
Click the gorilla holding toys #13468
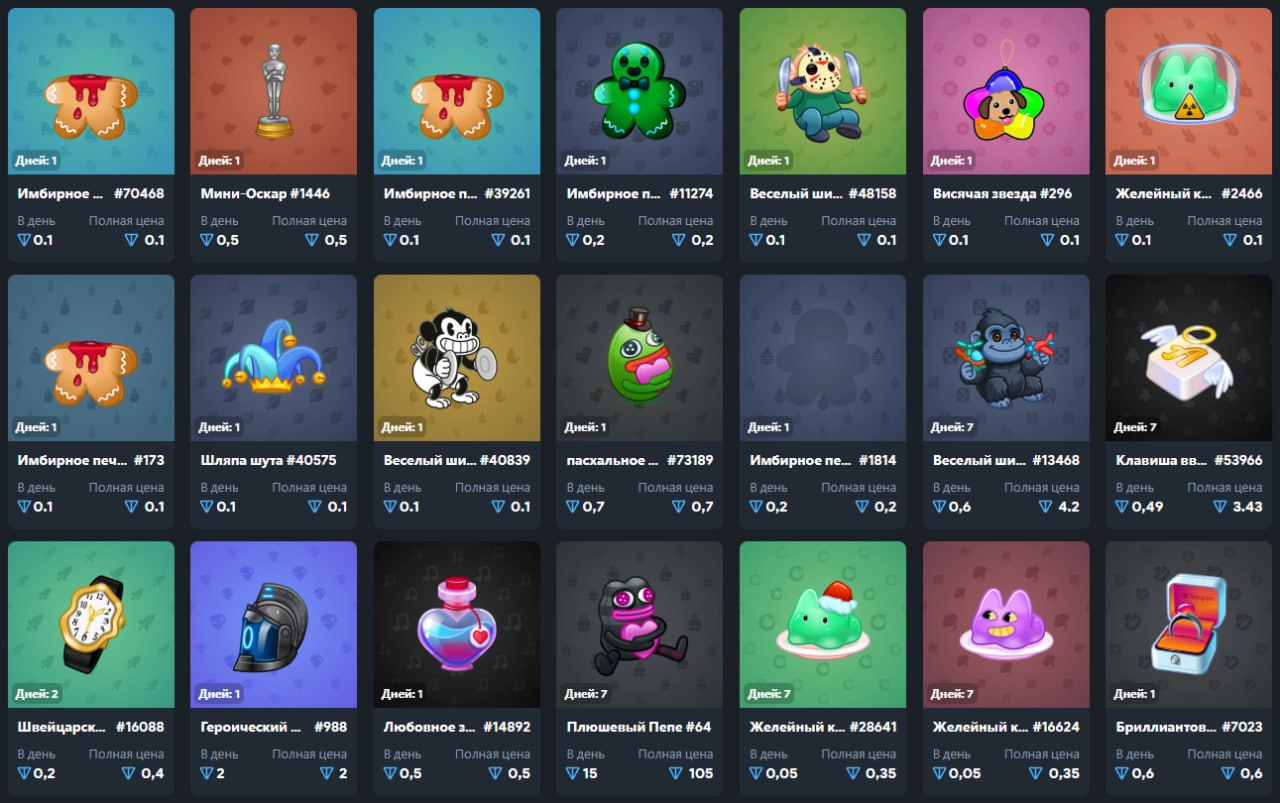[x=1006, y=358]
